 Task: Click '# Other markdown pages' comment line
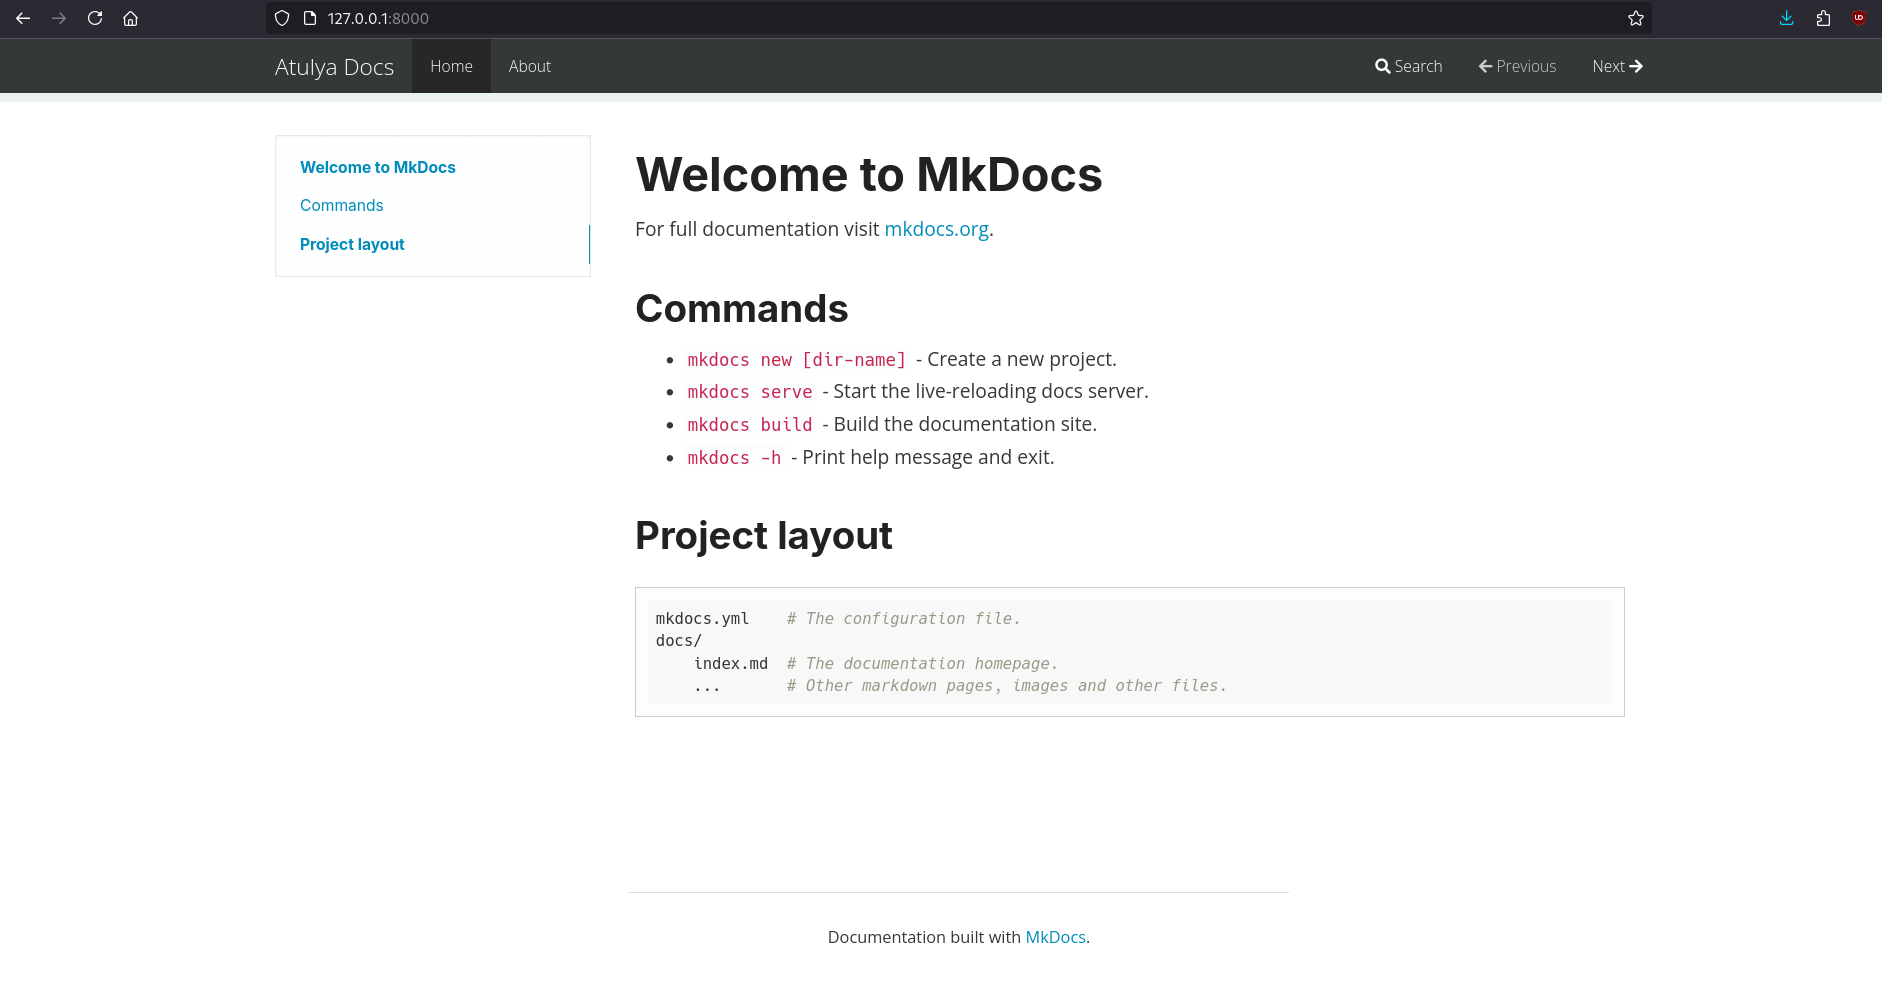click(1006, 686)
